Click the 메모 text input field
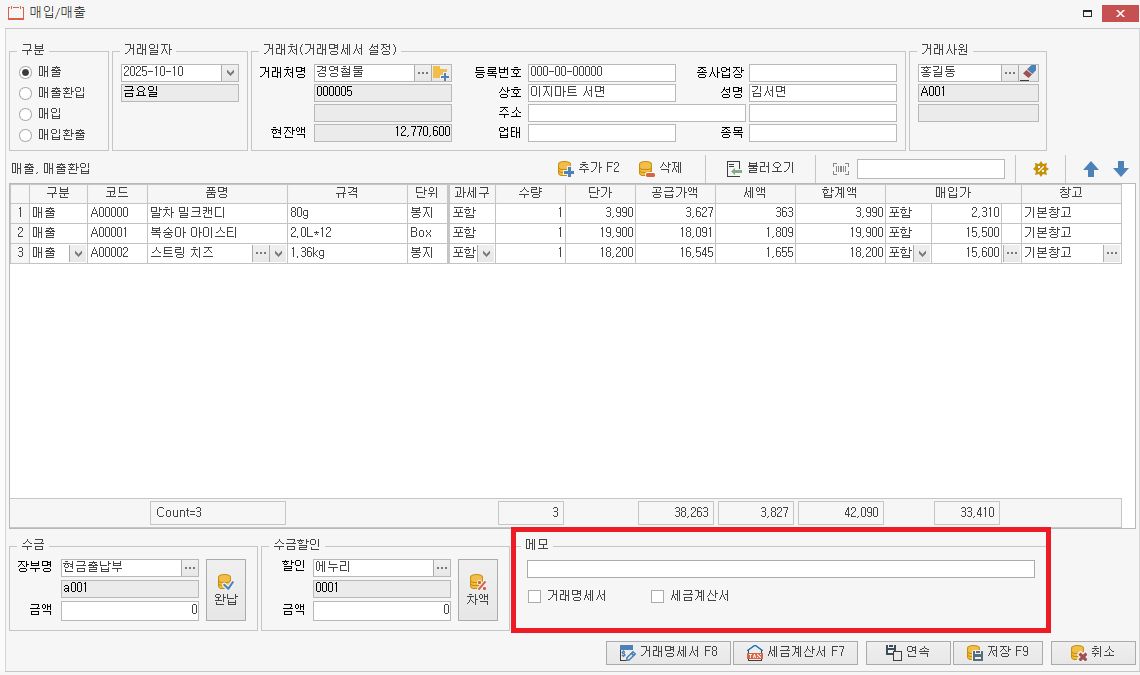 (780, 569)
